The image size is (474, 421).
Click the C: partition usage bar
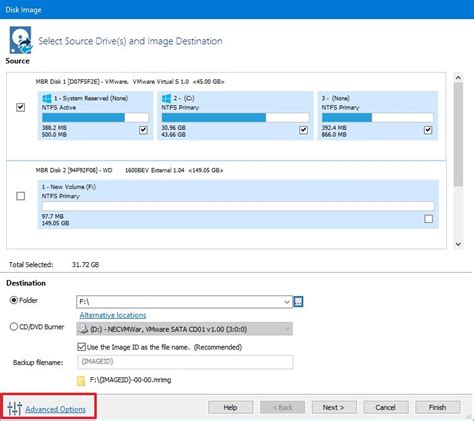[x=235, y=117]
